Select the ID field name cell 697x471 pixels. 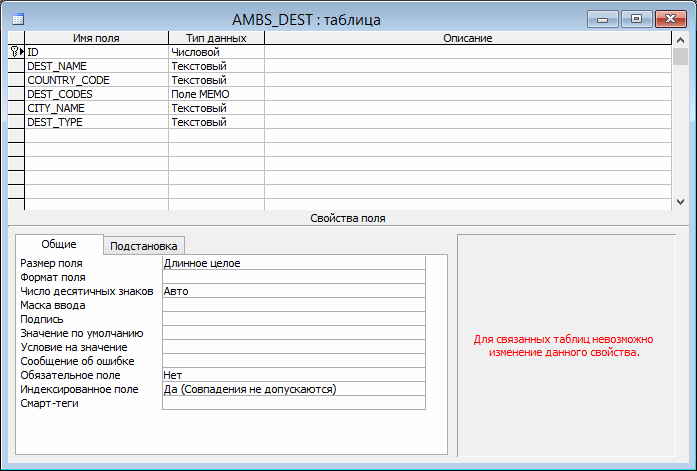pyautogui.click(x=96, y=52)
